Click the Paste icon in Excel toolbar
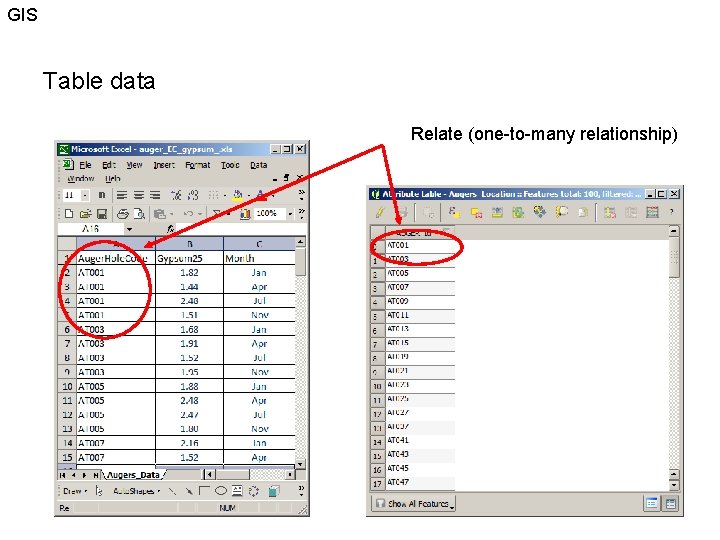This screenshot has height=540, width=720. click(159, 214)
